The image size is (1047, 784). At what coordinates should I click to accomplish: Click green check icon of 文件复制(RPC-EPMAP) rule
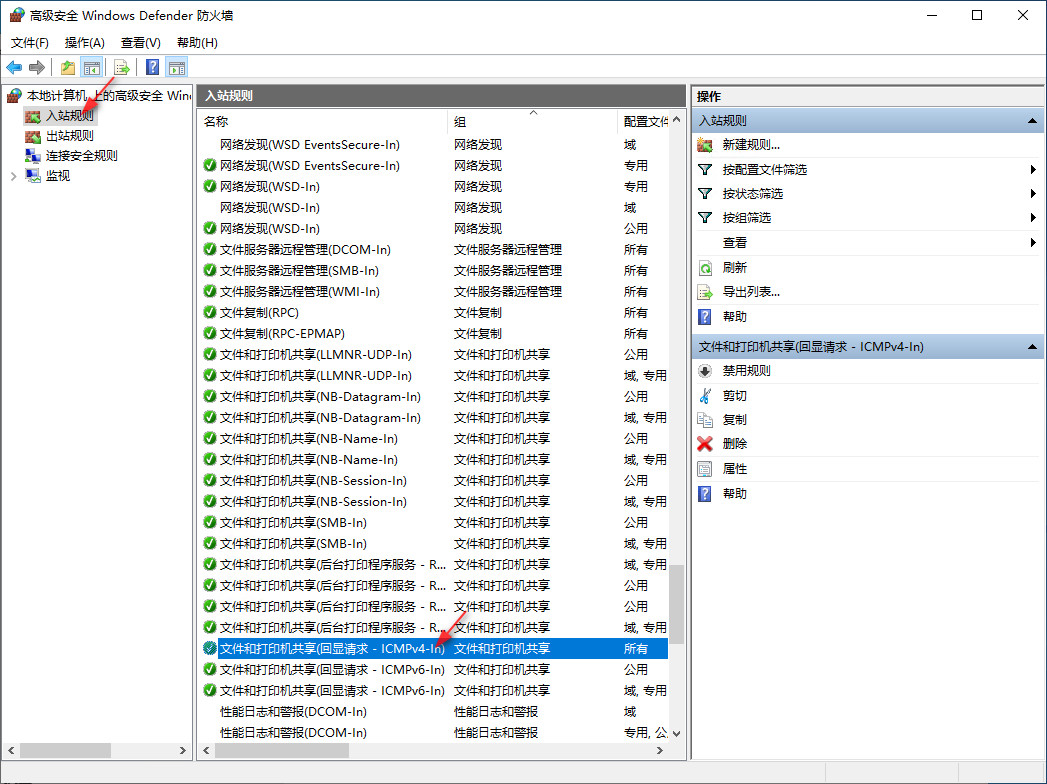[x=210, y=333]
